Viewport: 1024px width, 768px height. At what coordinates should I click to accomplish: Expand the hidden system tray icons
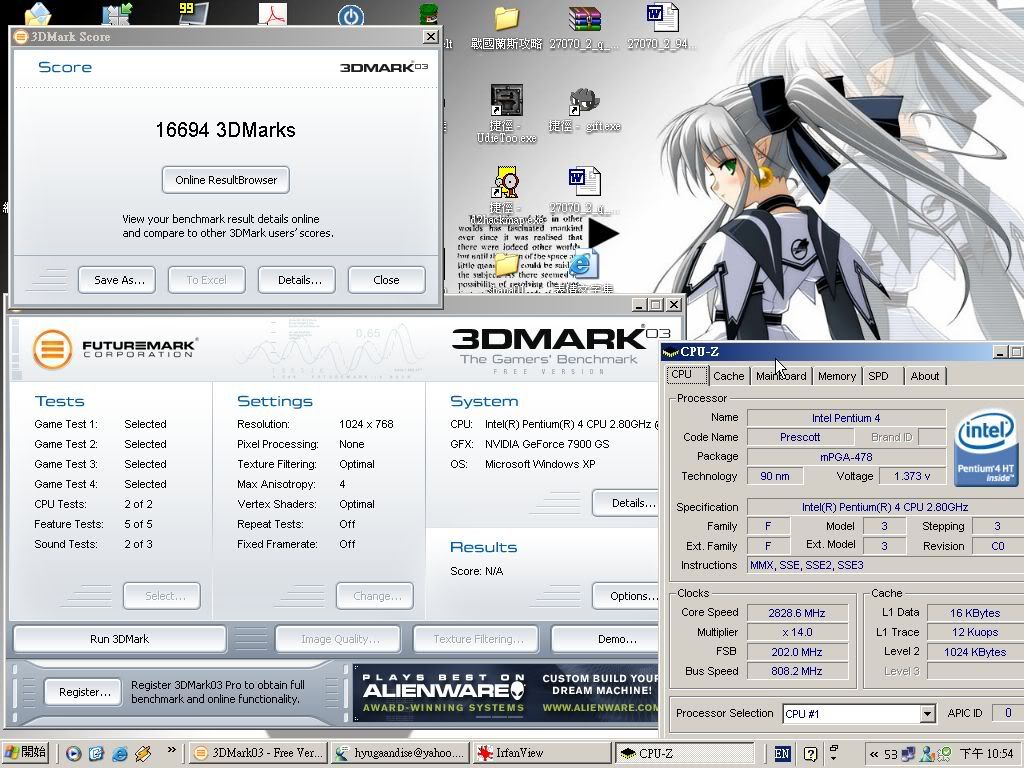click(874, 753)
